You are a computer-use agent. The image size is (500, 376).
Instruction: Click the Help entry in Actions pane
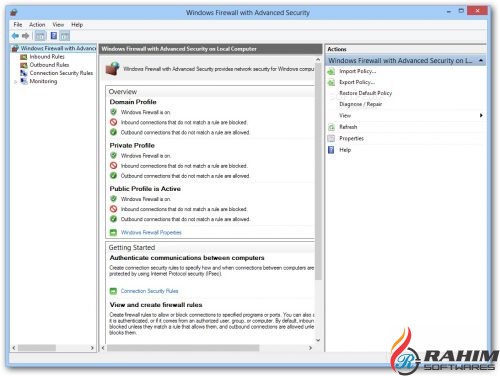point(345,150)
